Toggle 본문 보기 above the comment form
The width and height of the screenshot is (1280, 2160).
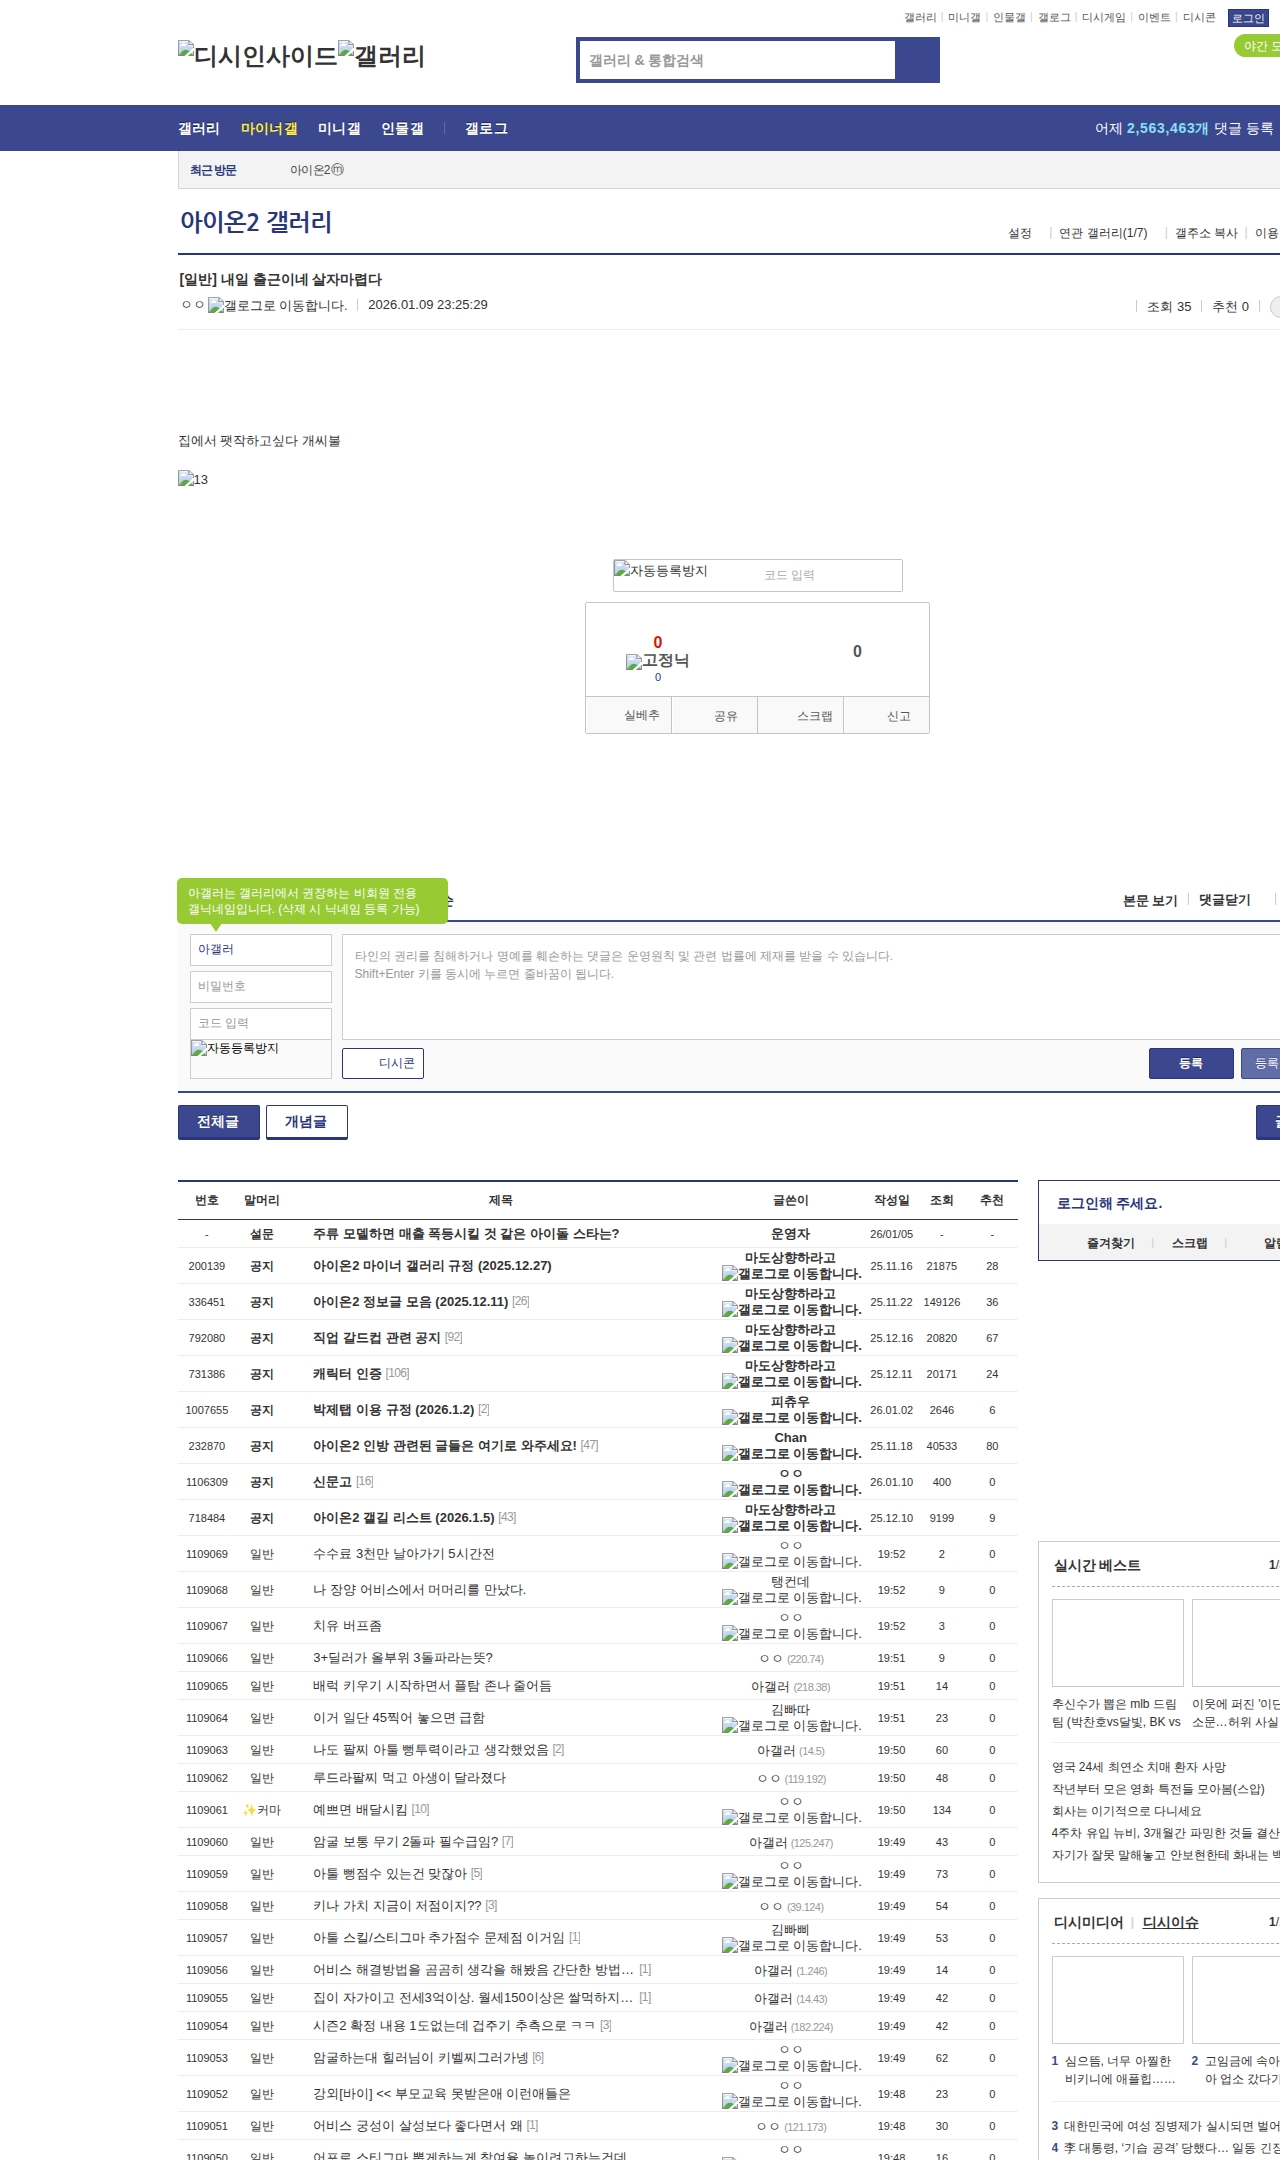click(x=1150, y=900)
